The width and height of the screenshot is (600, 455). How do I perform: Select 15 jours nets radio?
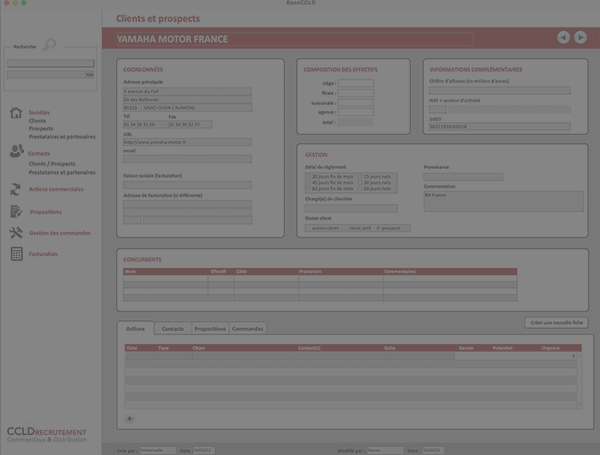tap(360, 176)
